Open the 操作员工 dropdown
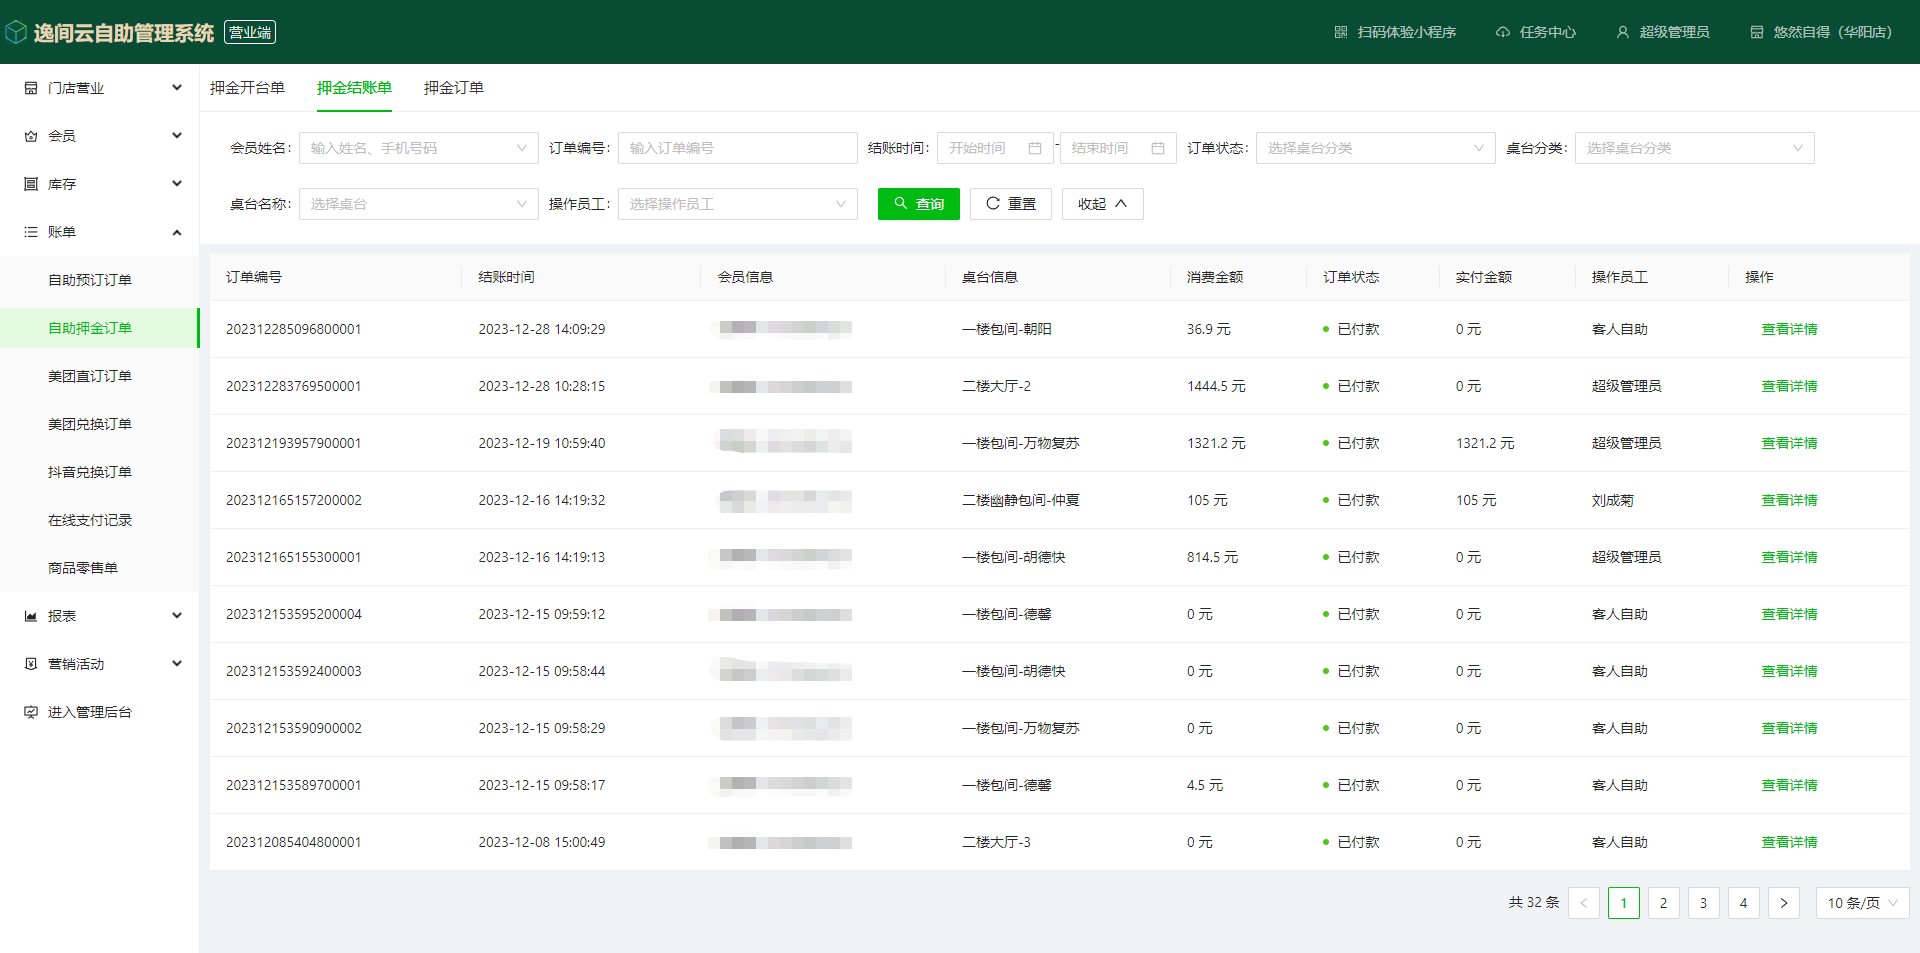 click(738, 204)
